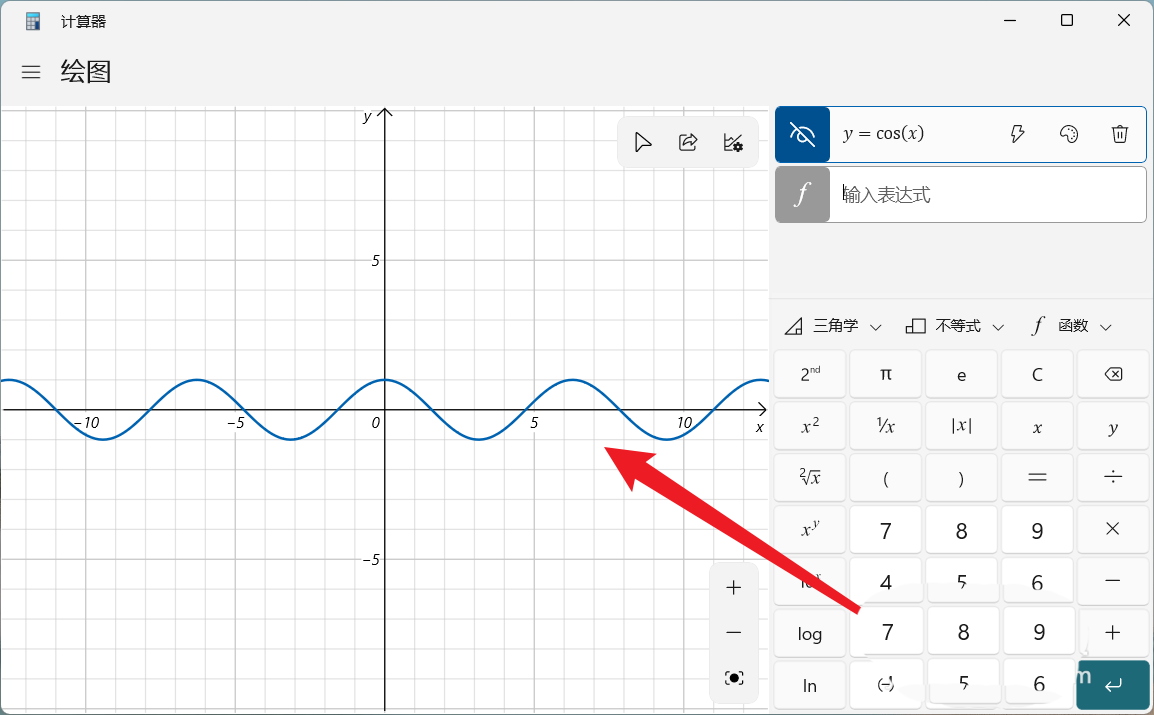Image resolution: width=1154 pixels, height=715 pixels.
Task: Select the trace cursor tool
Action: 643,142
